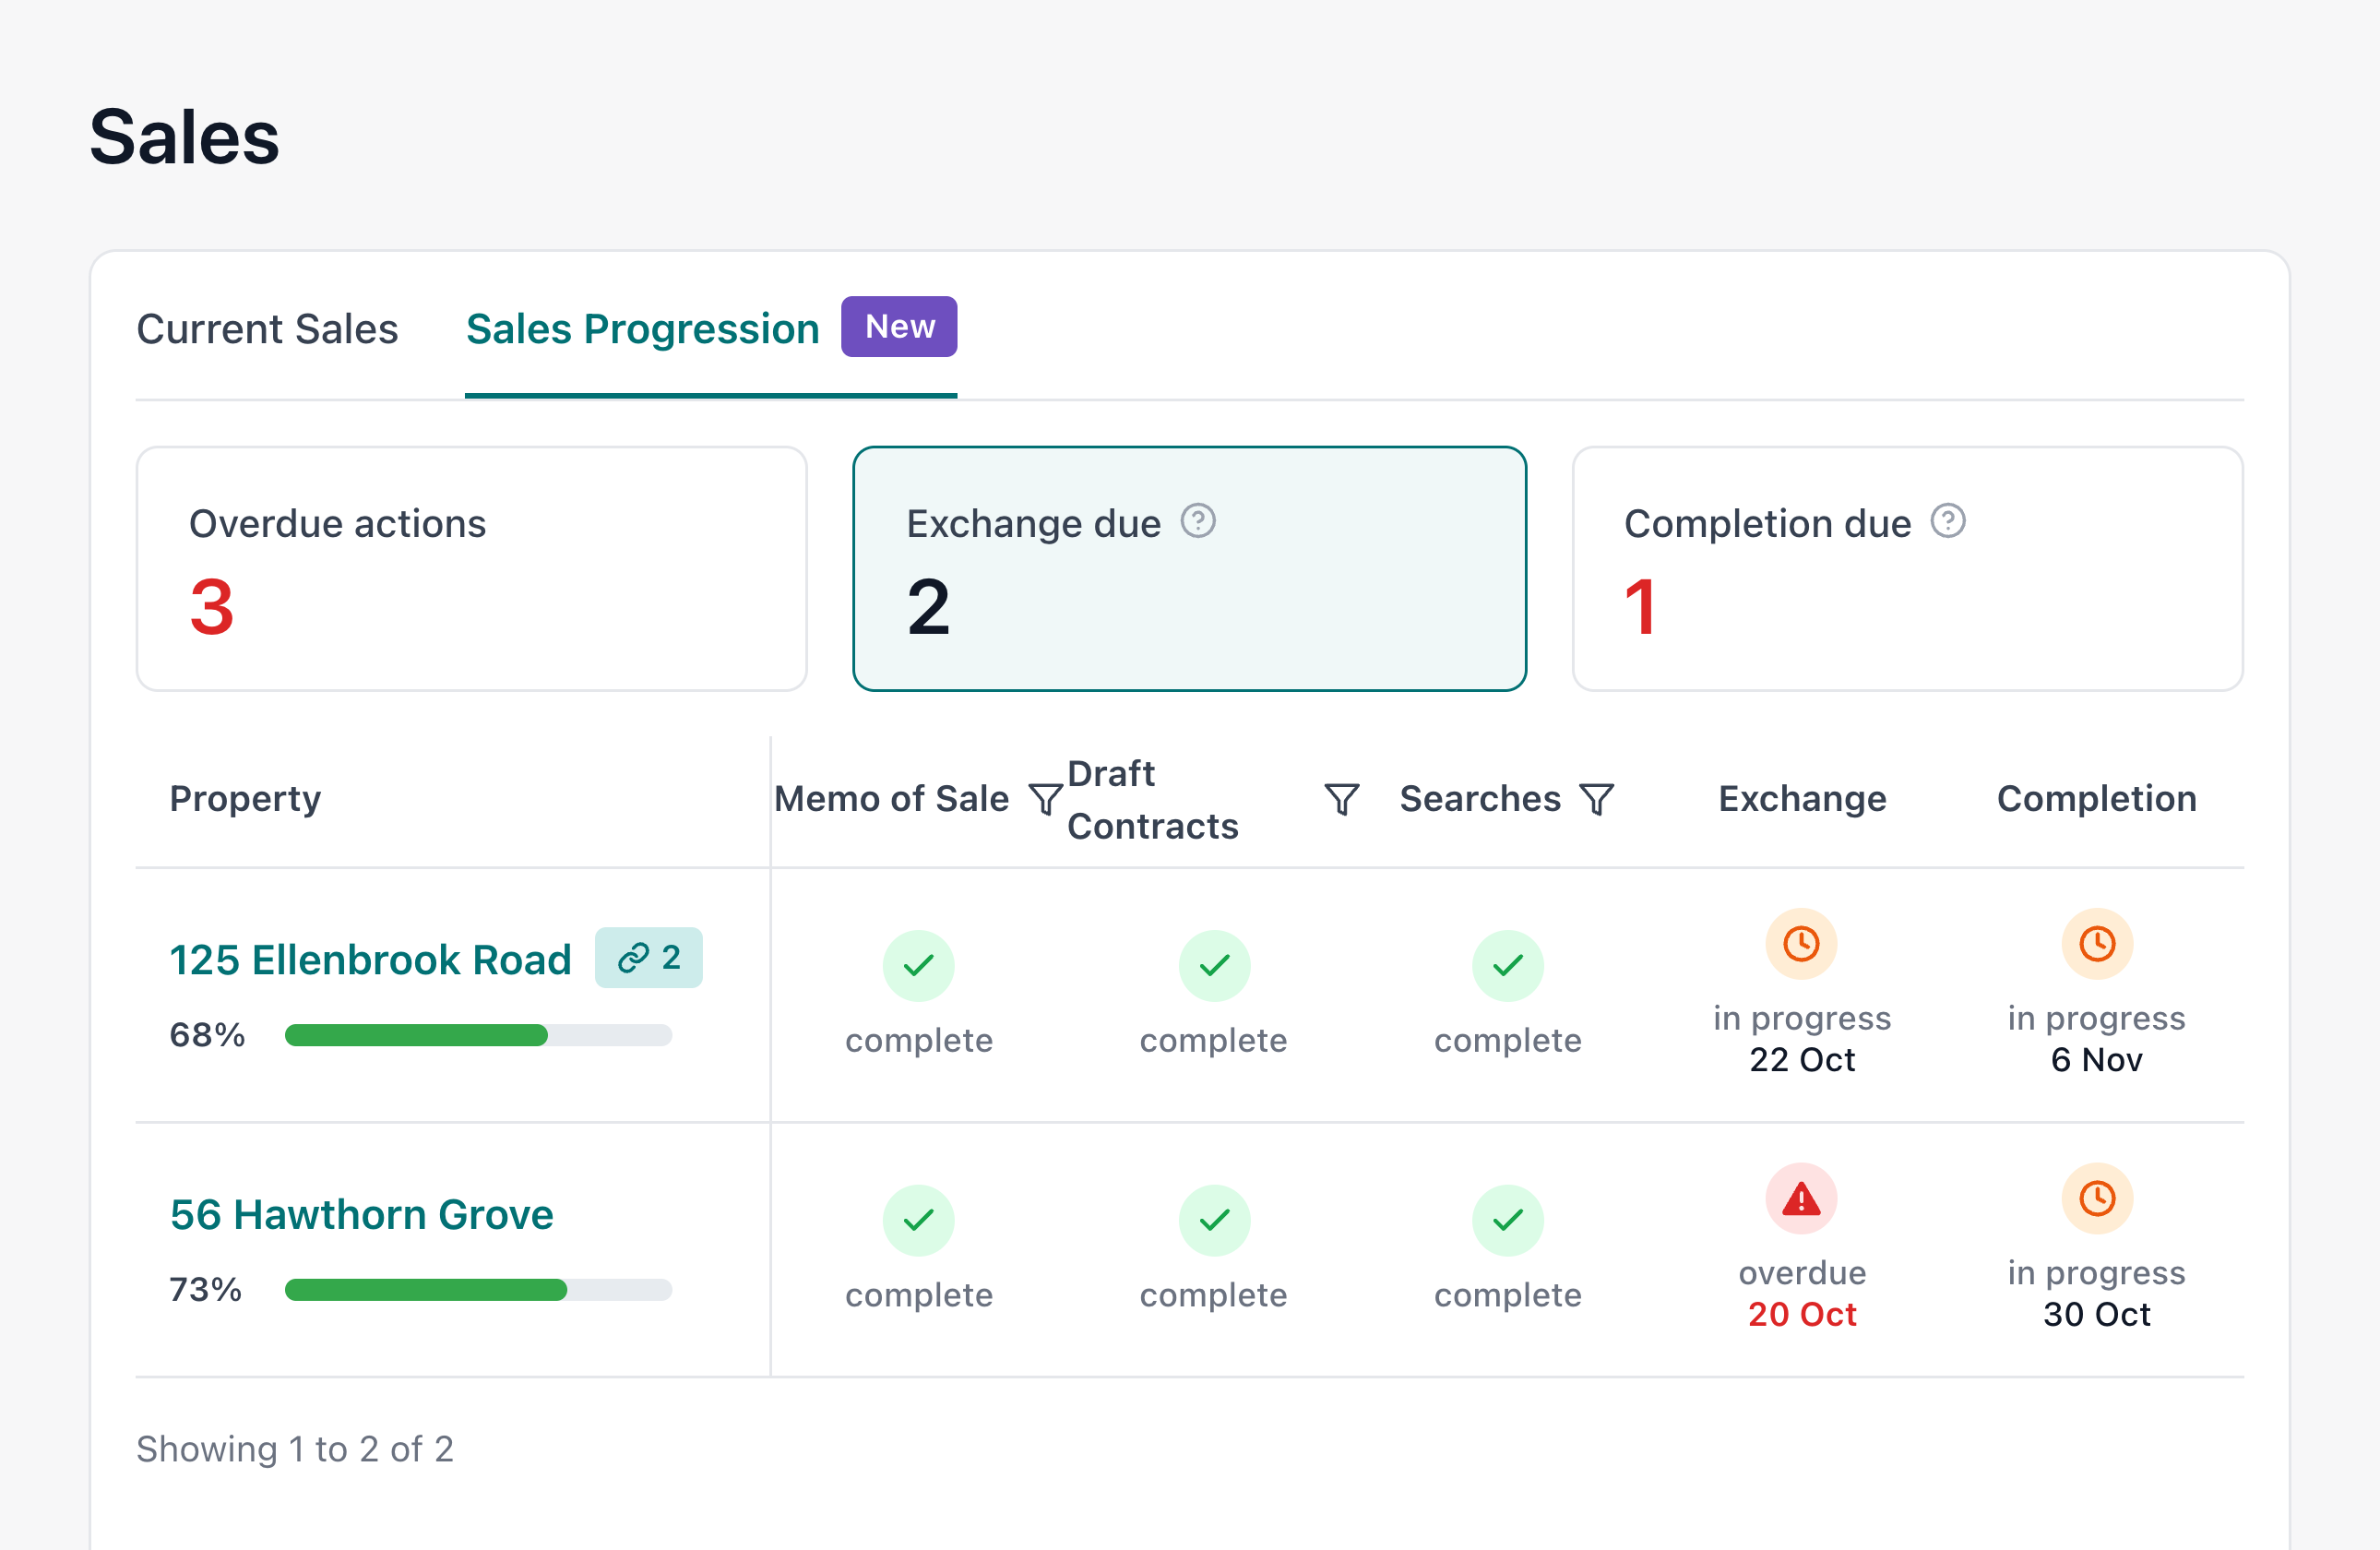
Task: Click the 73% progress bar
Action: tap(478, 1290)
